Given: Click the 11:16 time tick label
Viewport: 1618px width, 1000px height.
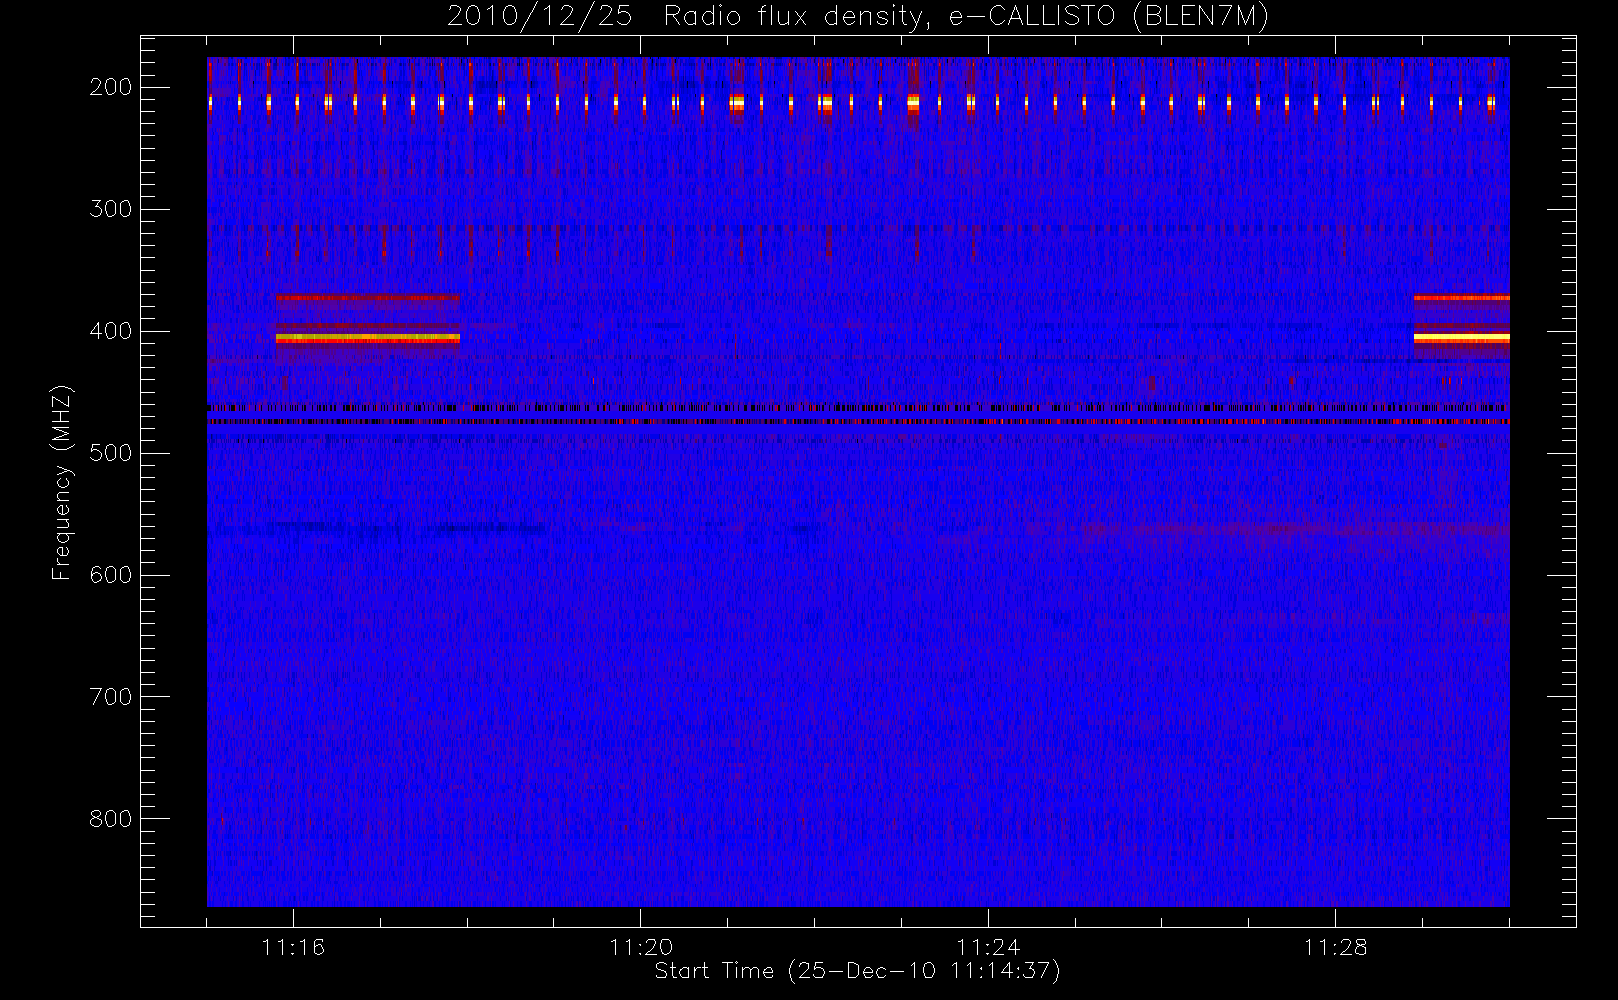Looking at the screenshot, I should click(x=293, y=946).
